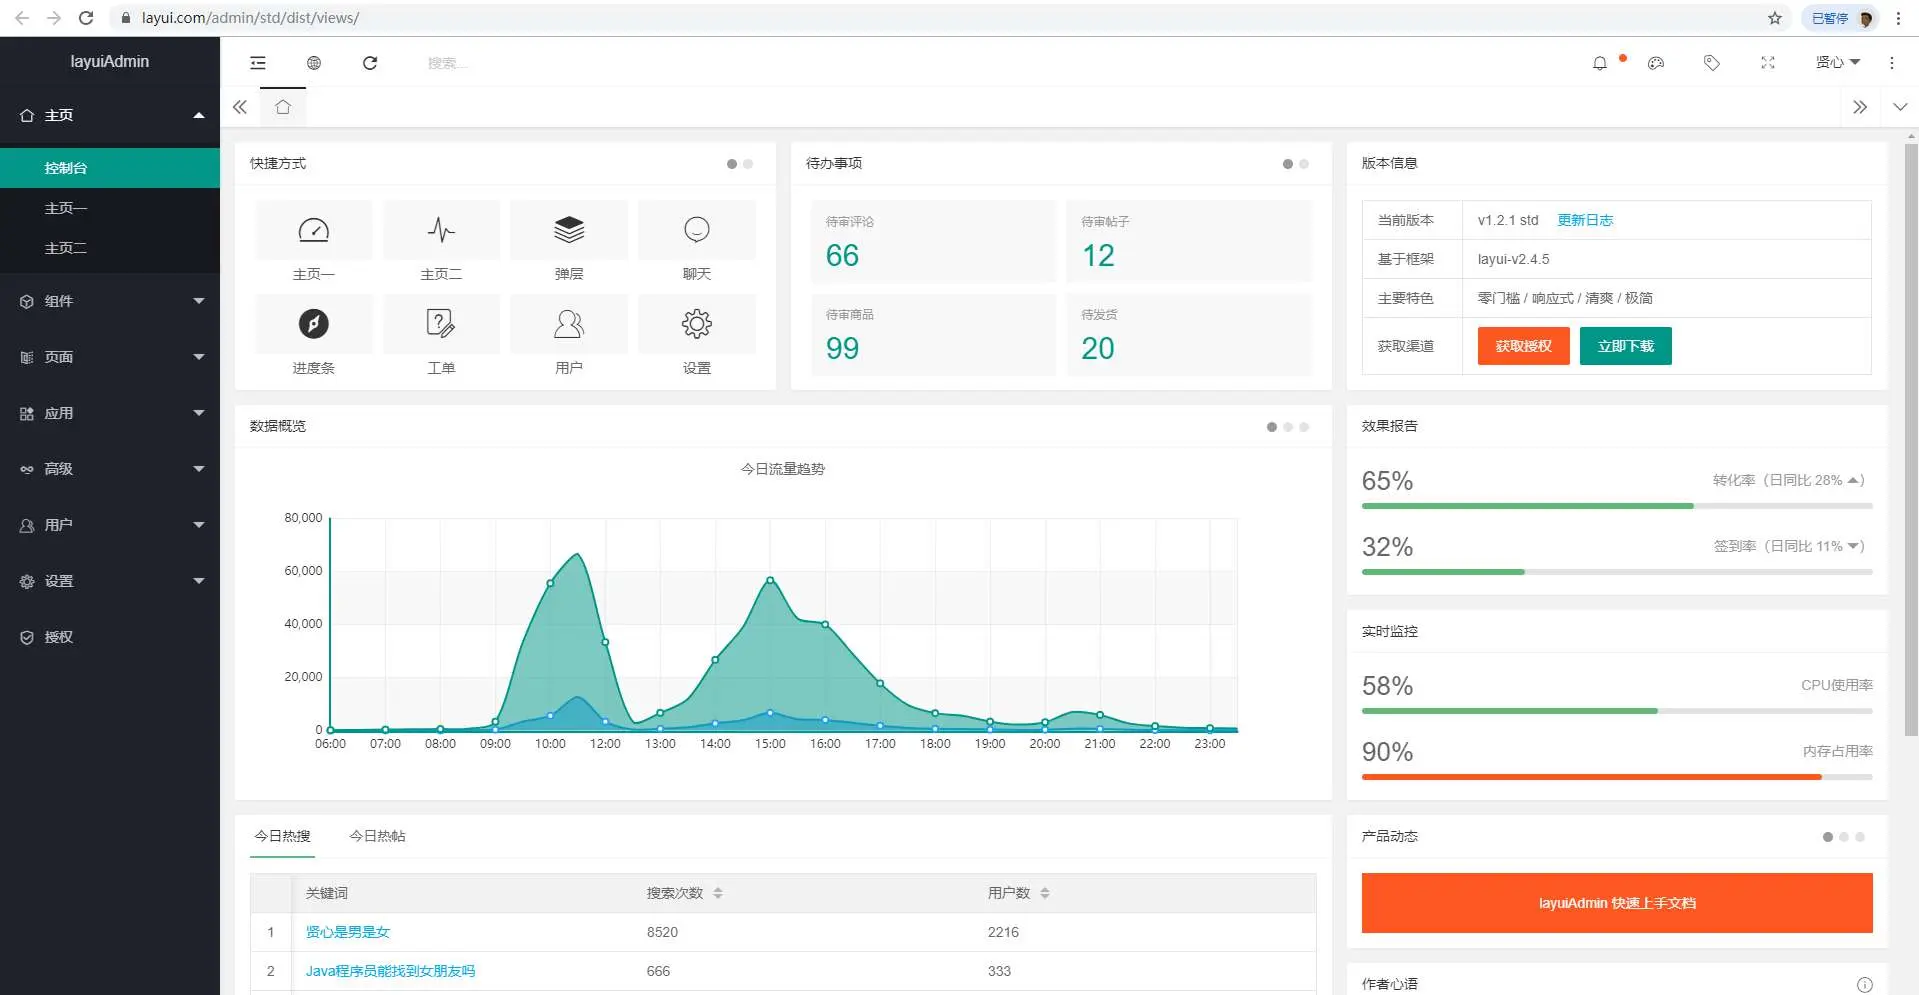Expand the 应用 sidebar menu

tap(110, 413)
